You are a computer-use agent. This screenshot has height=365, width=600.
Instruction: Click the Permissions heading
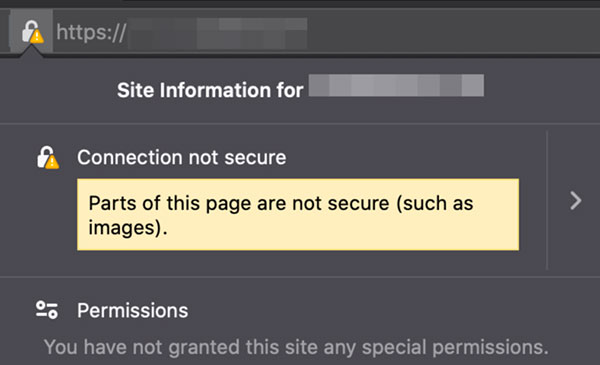click(x=132, y=310)
